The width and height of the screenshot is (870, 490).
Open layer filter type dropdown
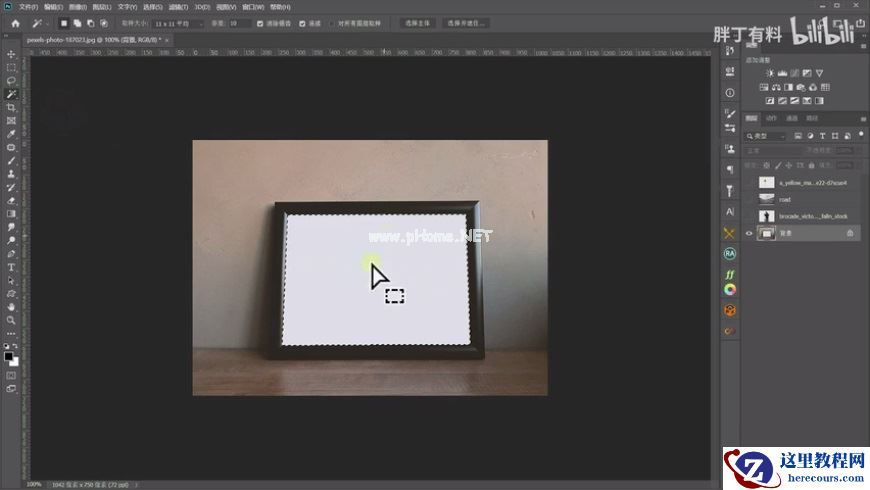pos(766,136)
